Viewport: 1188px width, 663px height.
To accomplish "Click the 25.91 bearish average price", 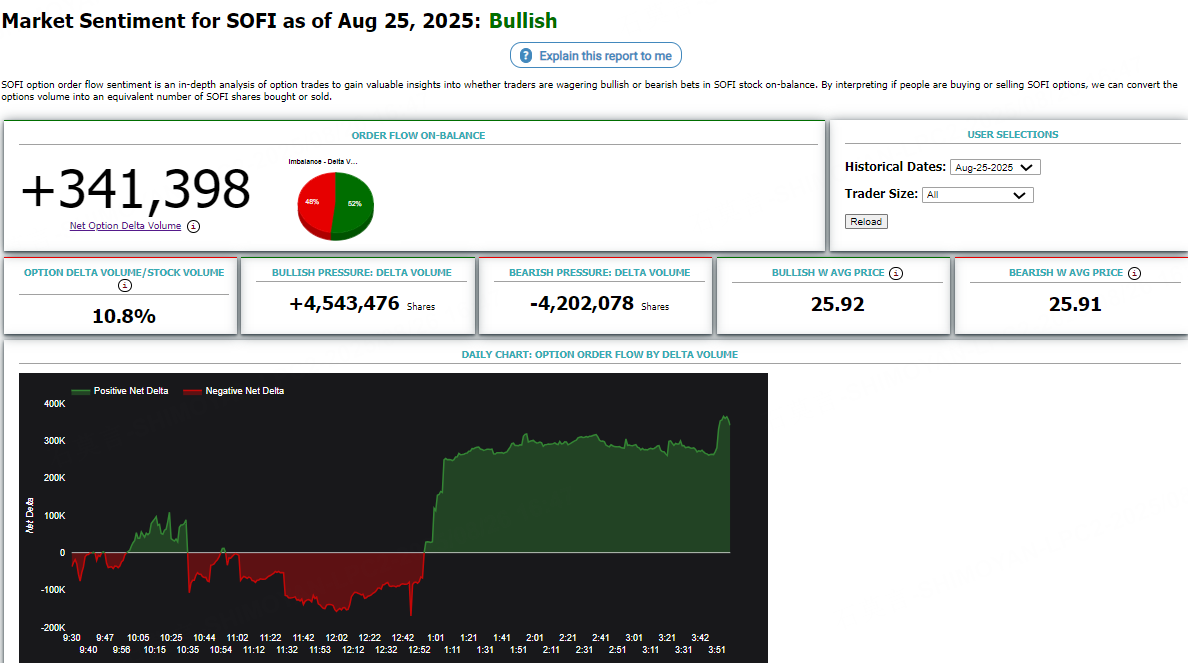I will pos(1075,305).
